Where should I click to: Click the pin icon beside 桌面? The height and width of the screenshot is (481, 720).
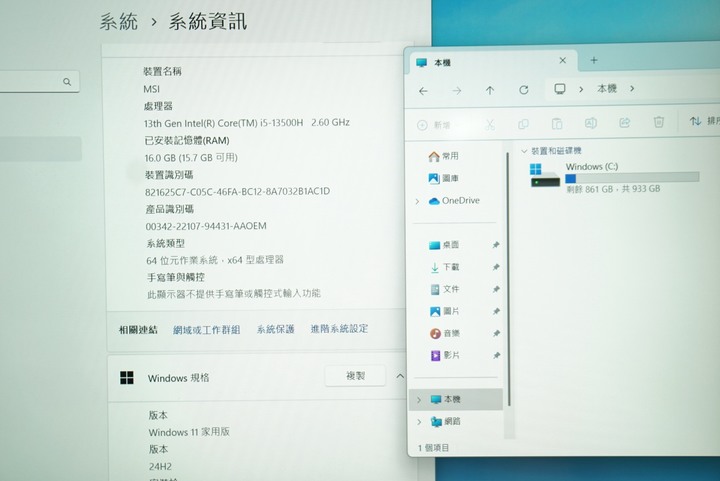pos(496,245)
